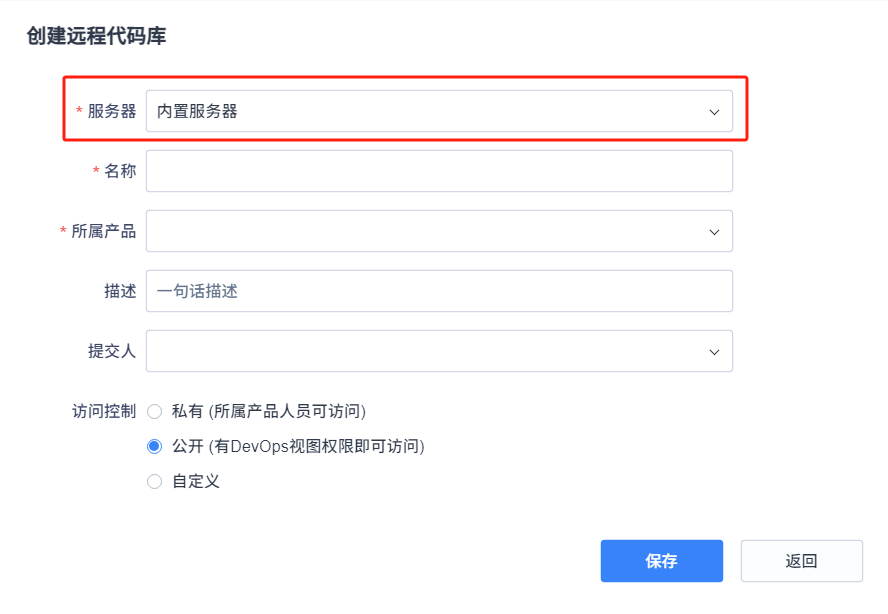Click the 所属产品 field label
This screenshot has width=888, height=614.
click(x=104, y=231)
